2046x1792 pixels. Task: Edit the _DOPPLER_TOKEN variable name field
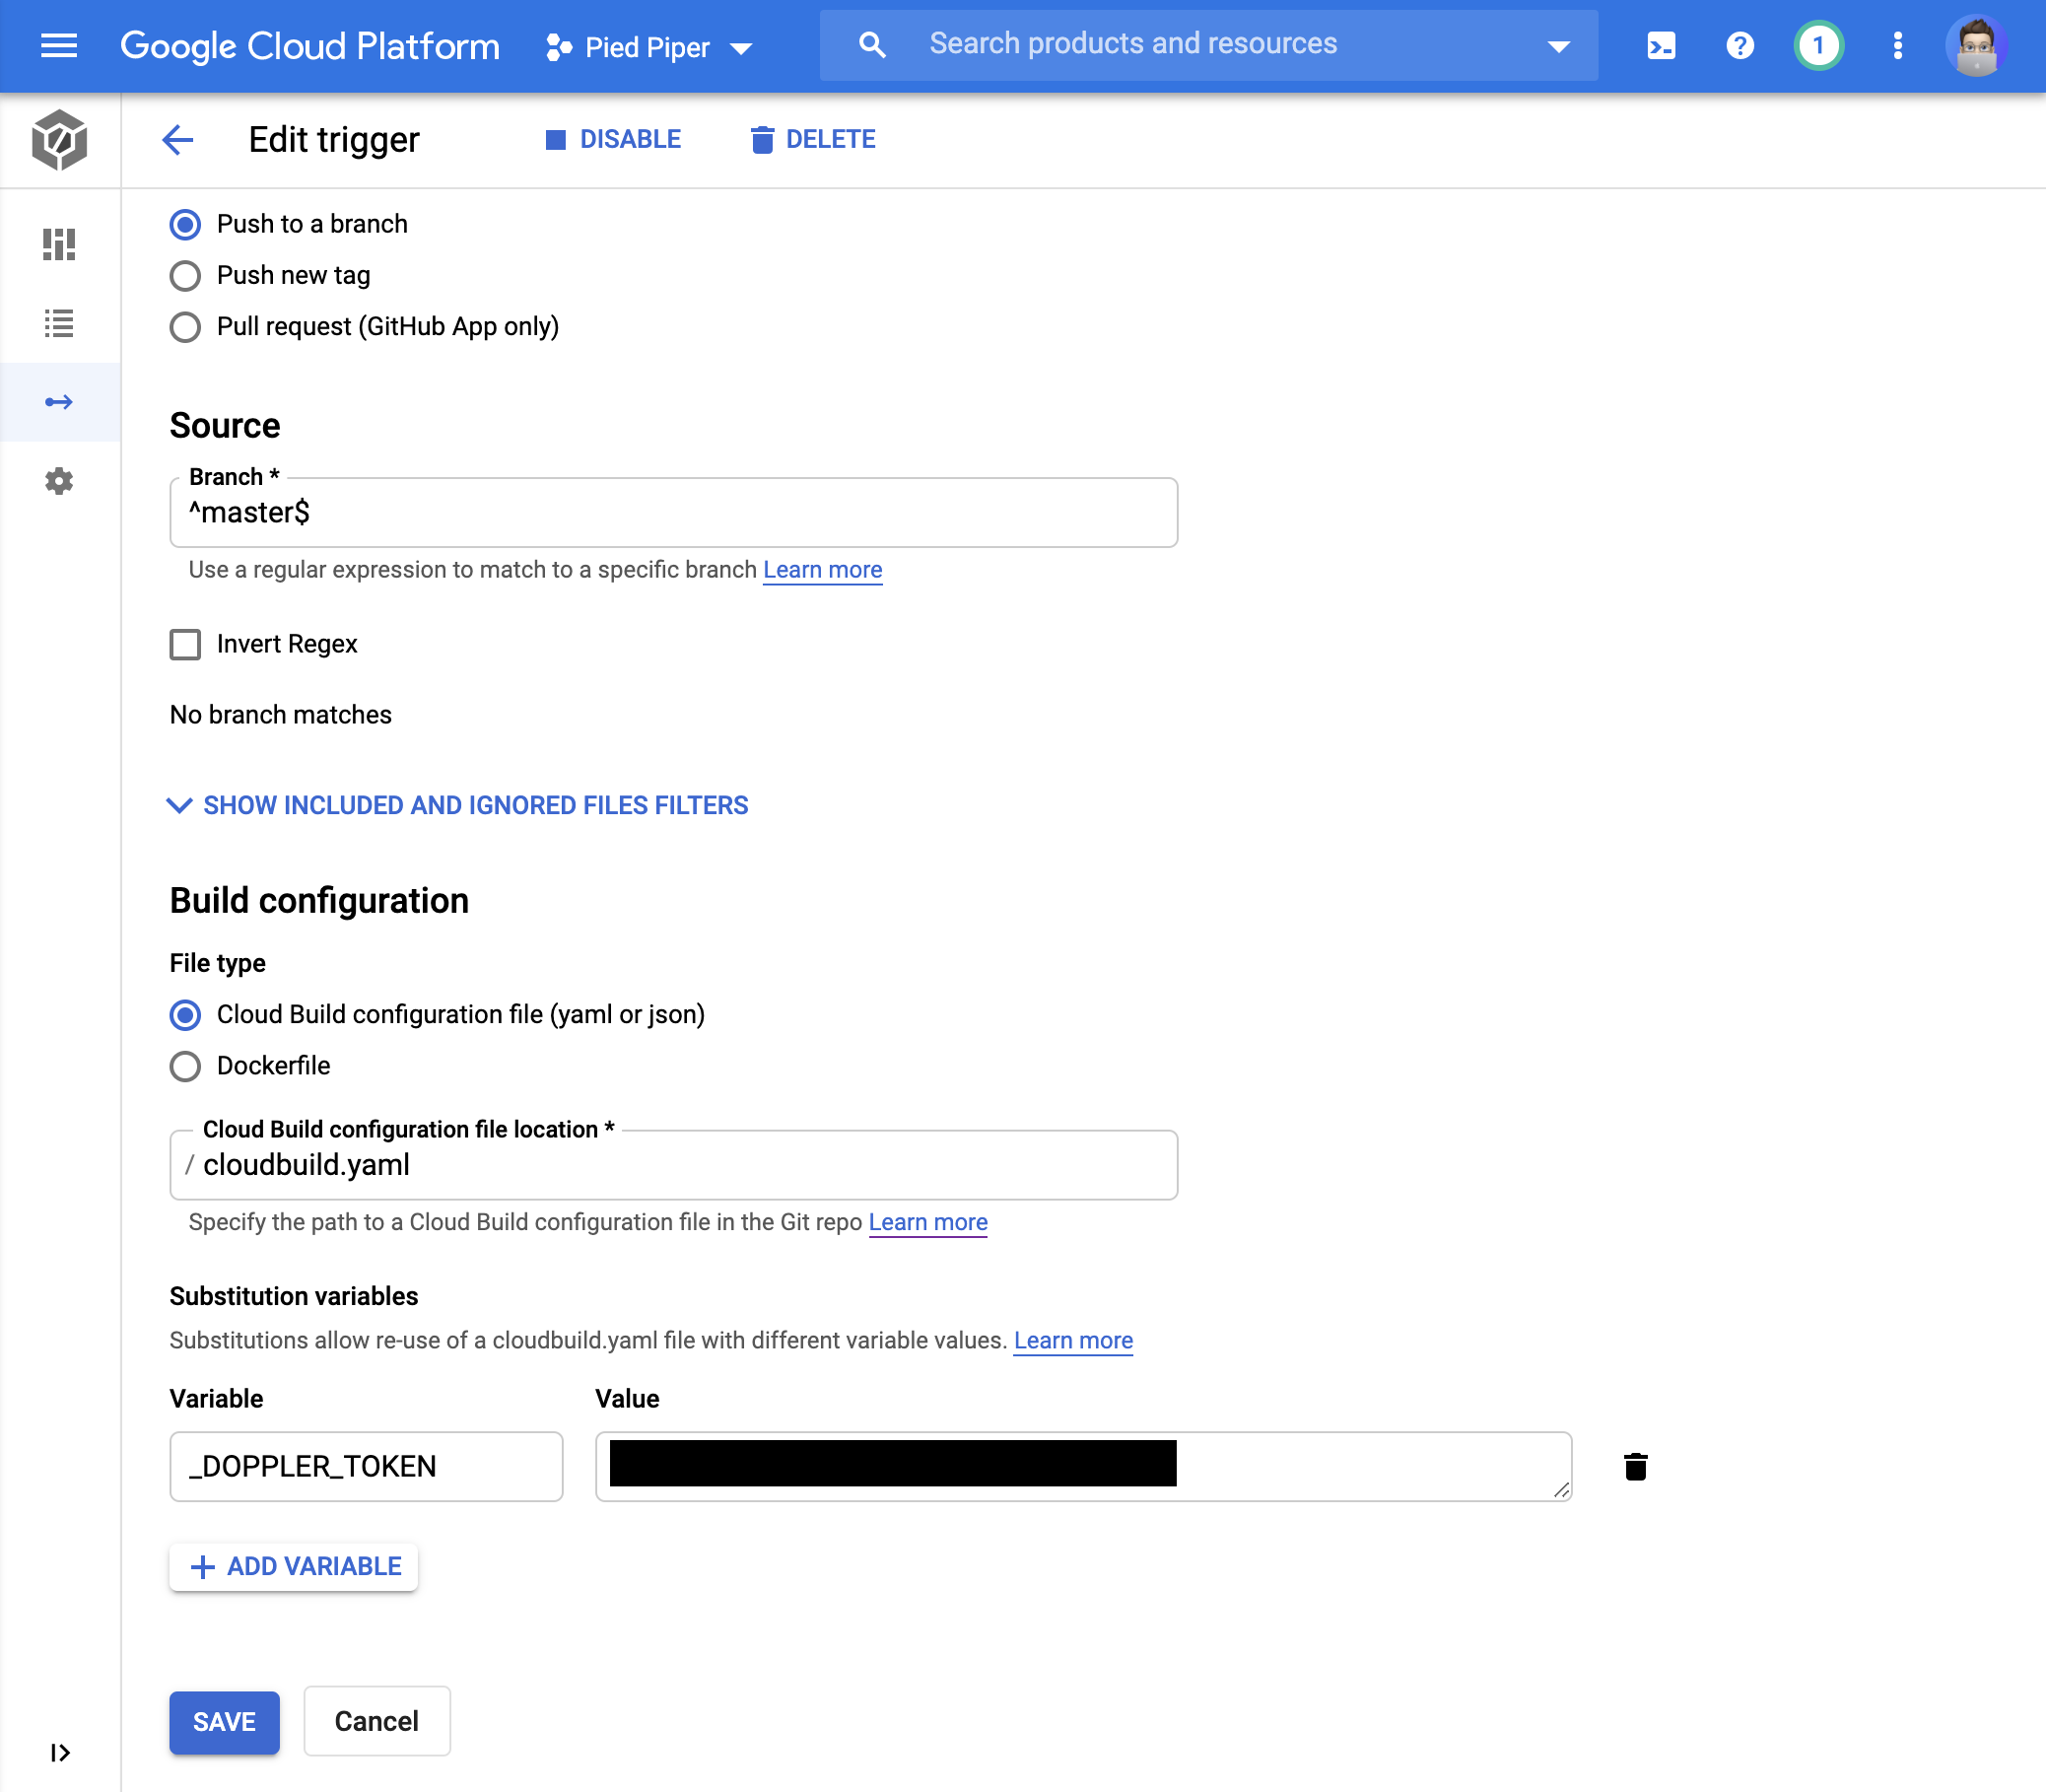[x=366, y=1466]
